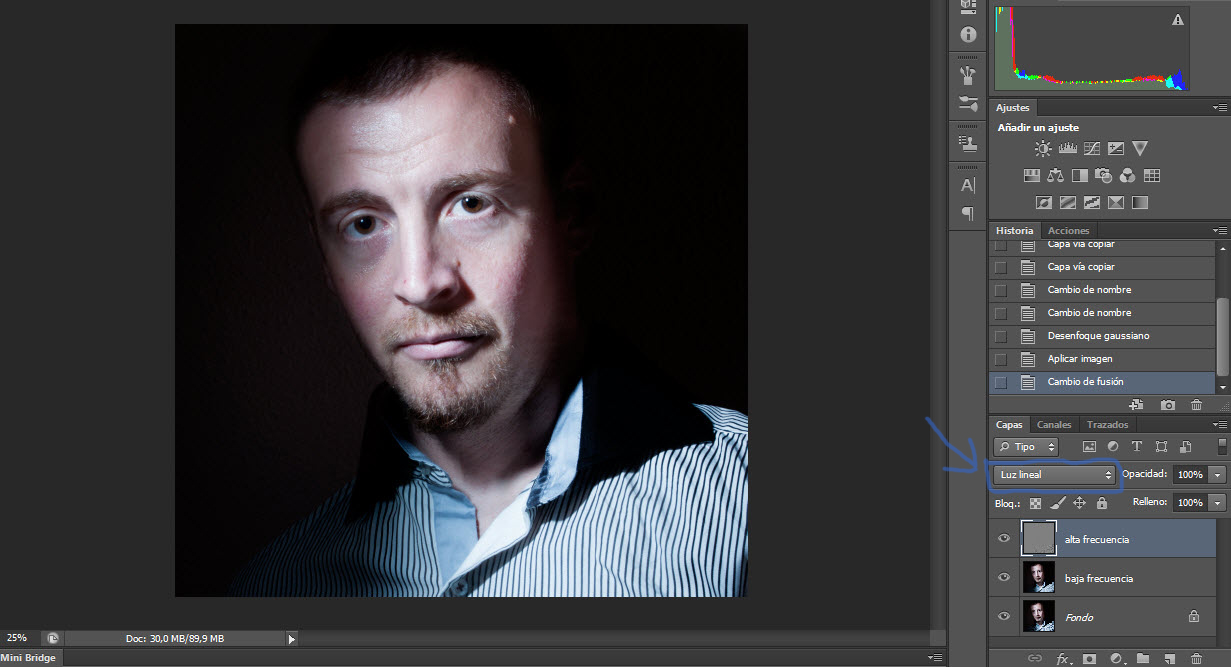
Task: Filter layers by shape layers
Action: coord(1161,447)
